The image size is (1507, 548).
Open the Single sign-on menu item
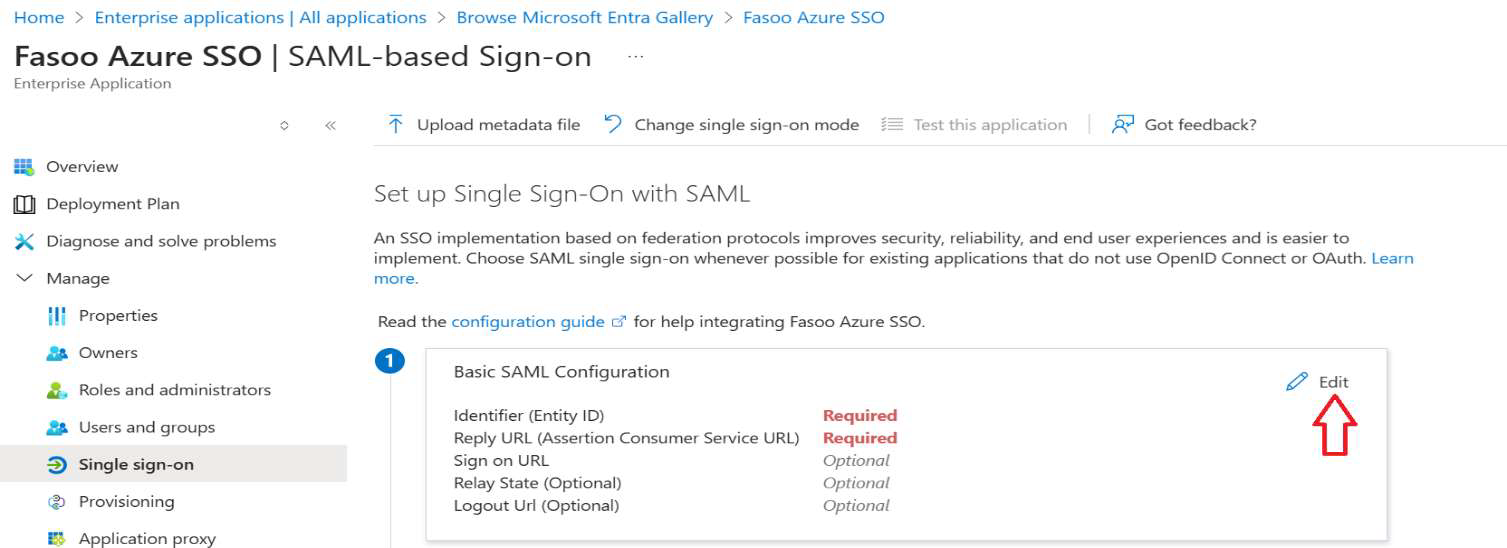point(136,465)
